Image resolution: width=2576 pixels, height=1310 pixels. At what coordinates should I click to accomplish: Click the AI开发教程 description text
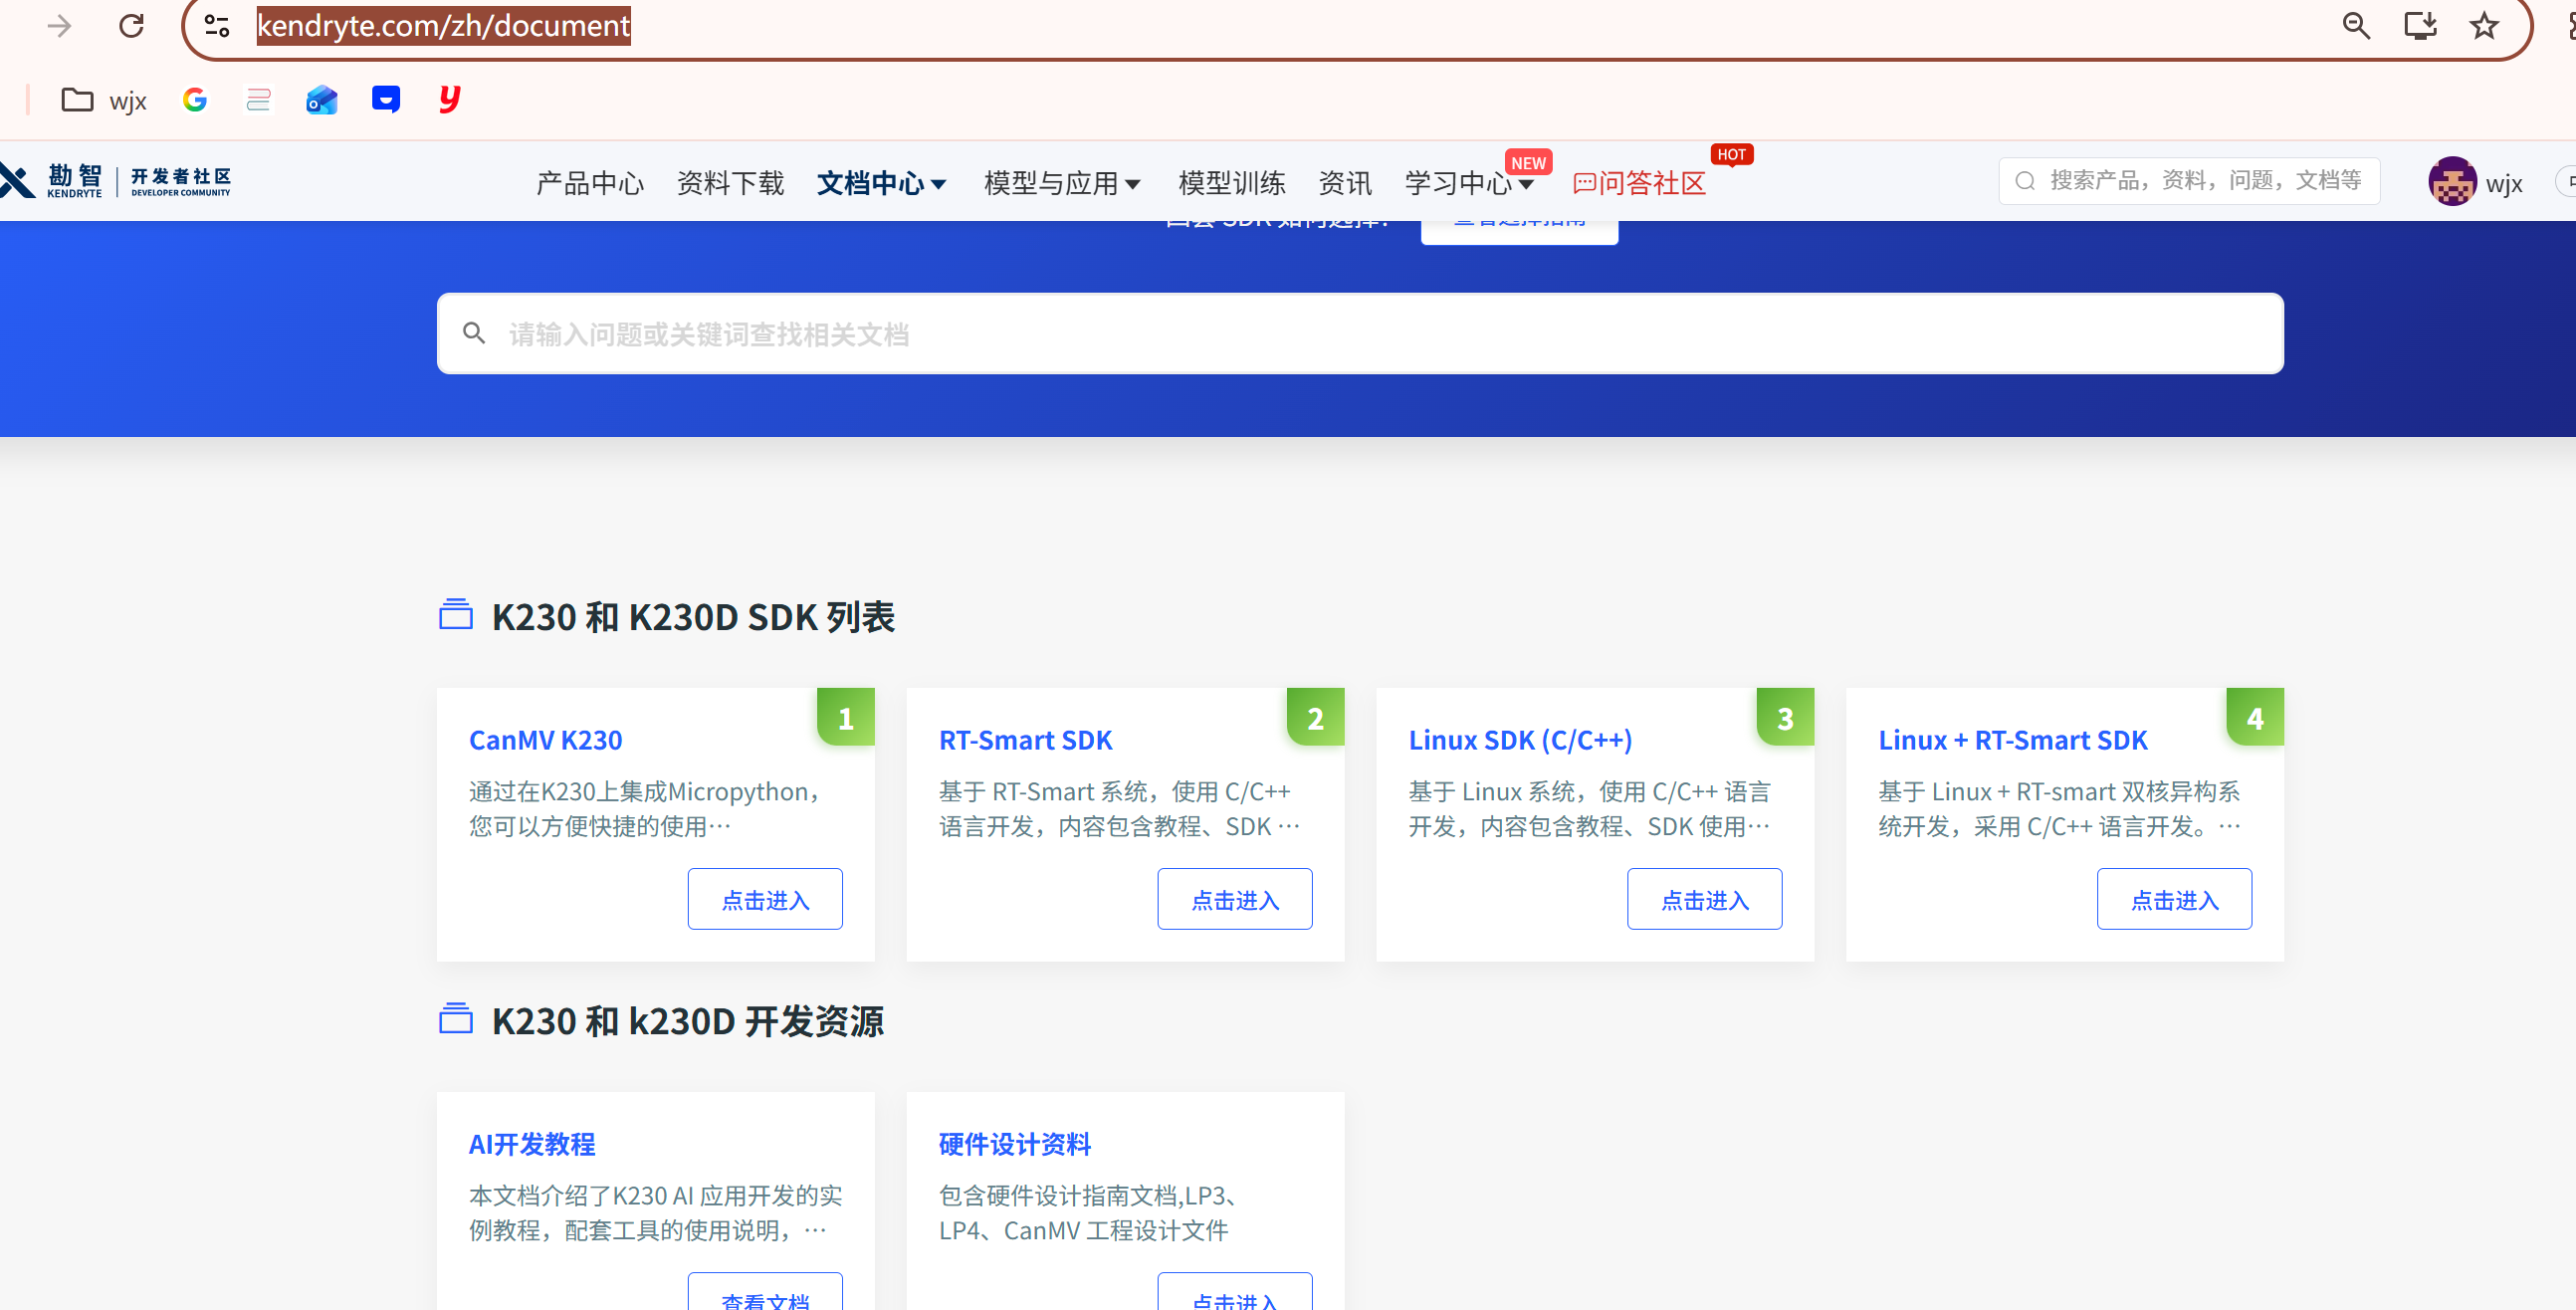[656, 1213]
